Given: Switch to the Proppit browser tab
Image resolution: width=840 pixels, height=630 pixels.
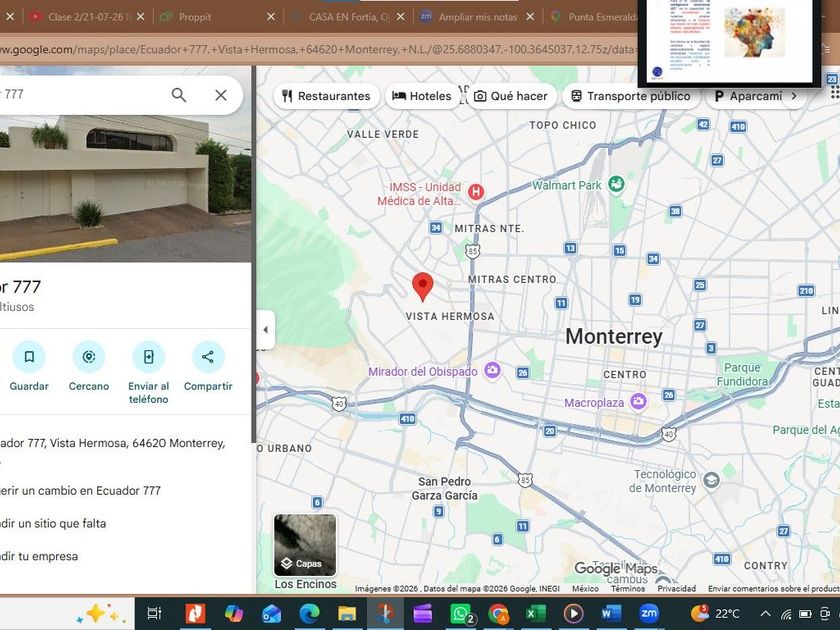Looking at the screenshot, I should (214, 17).
